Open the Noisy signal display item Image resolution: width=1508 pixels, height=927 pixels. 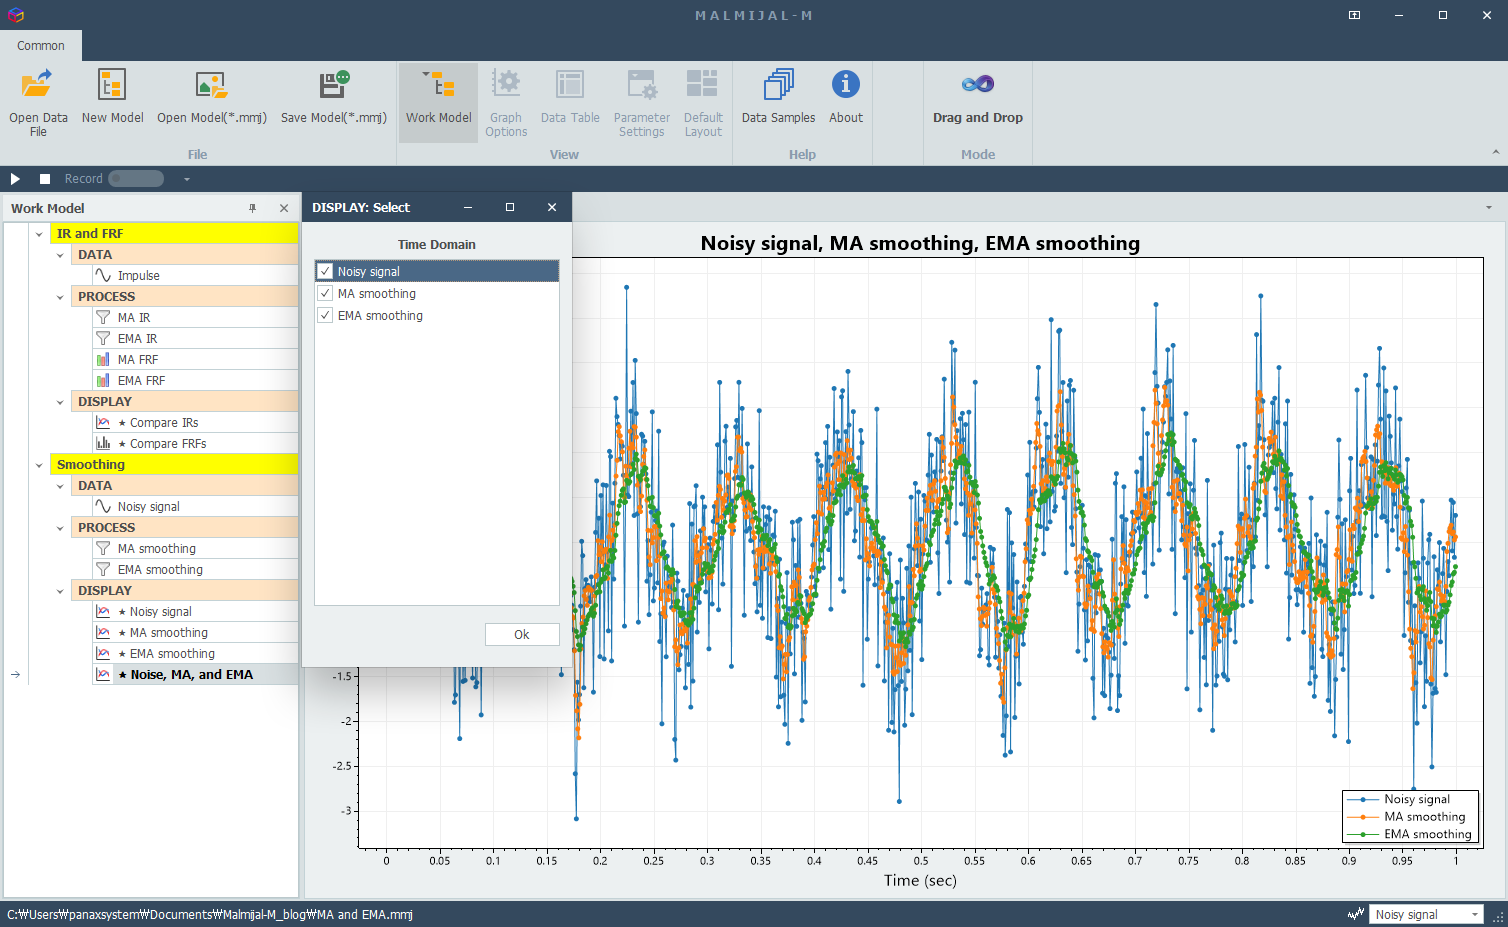click(195, 611)
